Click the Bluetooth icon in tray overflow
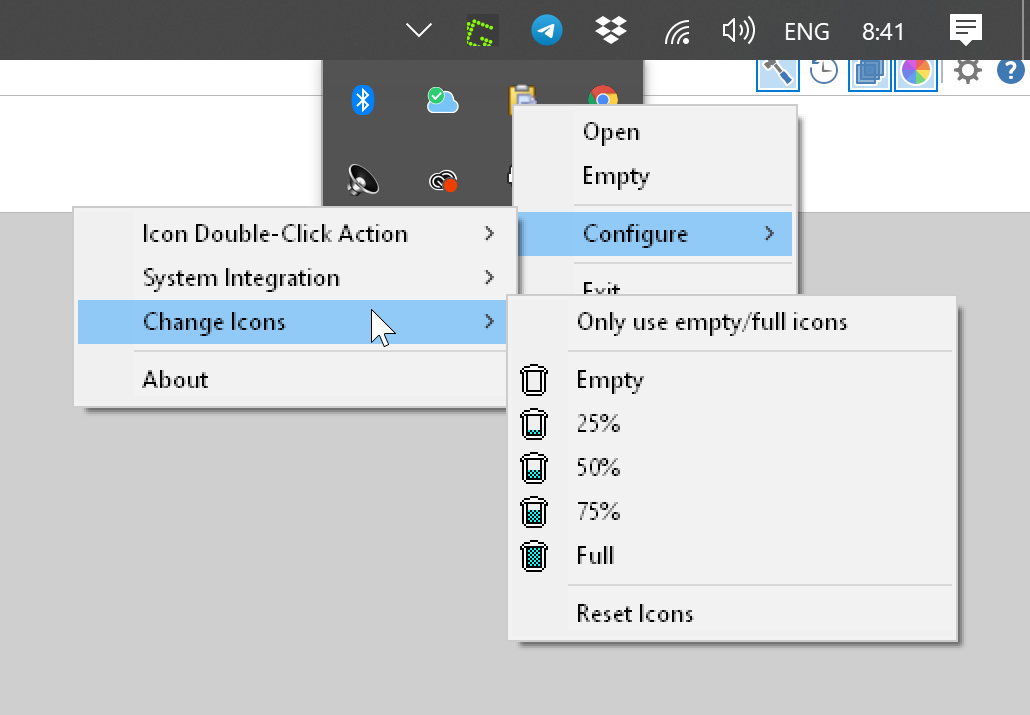This screenshot has width=1030, height=715. (x=363, y=100)
